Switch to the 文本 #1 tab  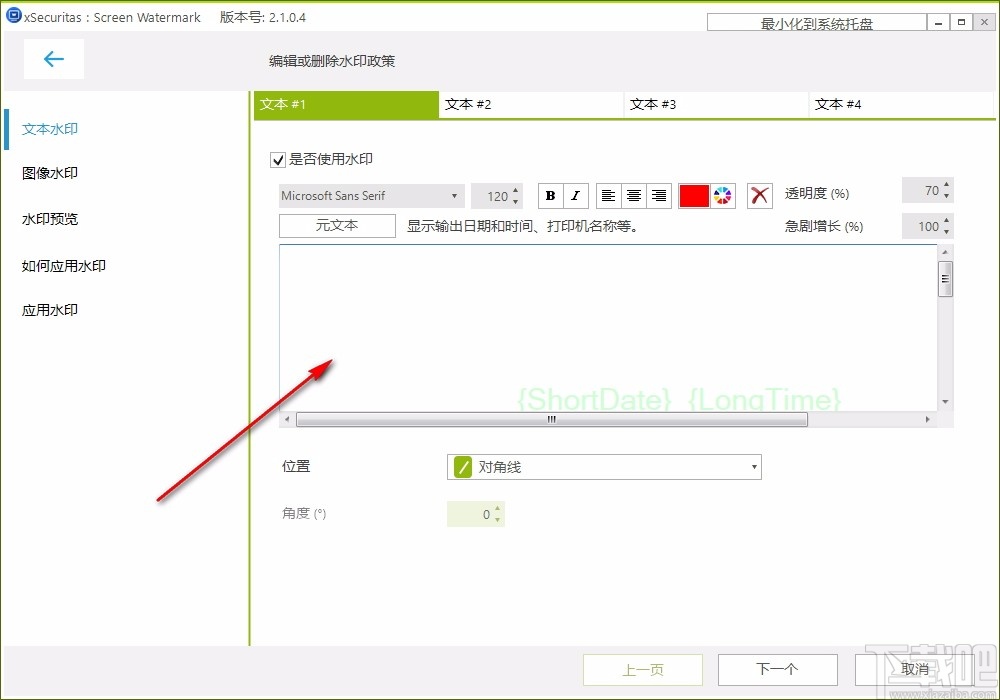tap(346, 105)
